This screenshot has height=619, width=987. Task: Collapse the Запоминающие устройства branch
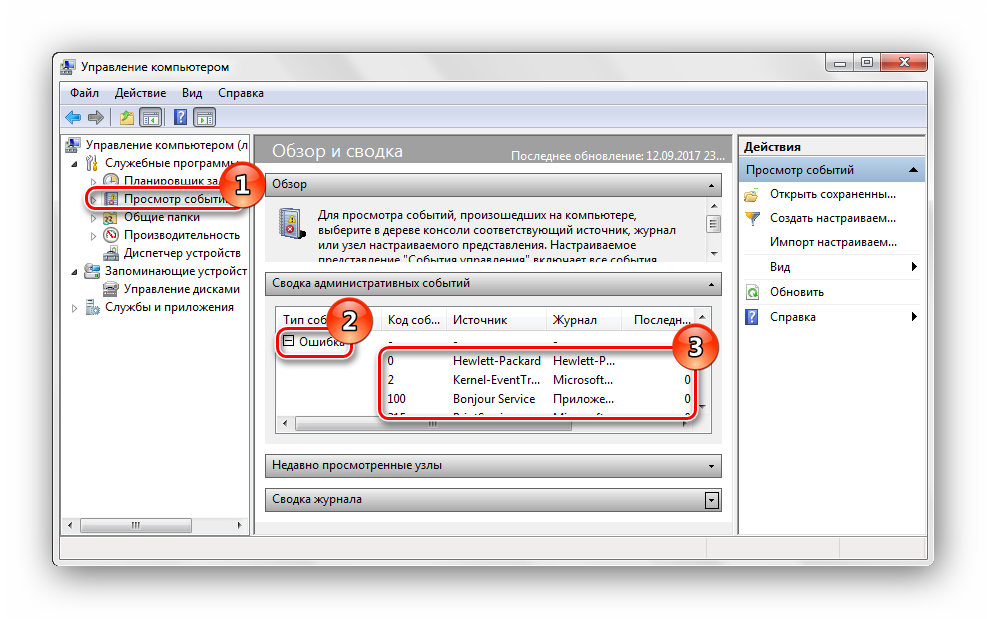pyautogui.click(x=74, y=272)
